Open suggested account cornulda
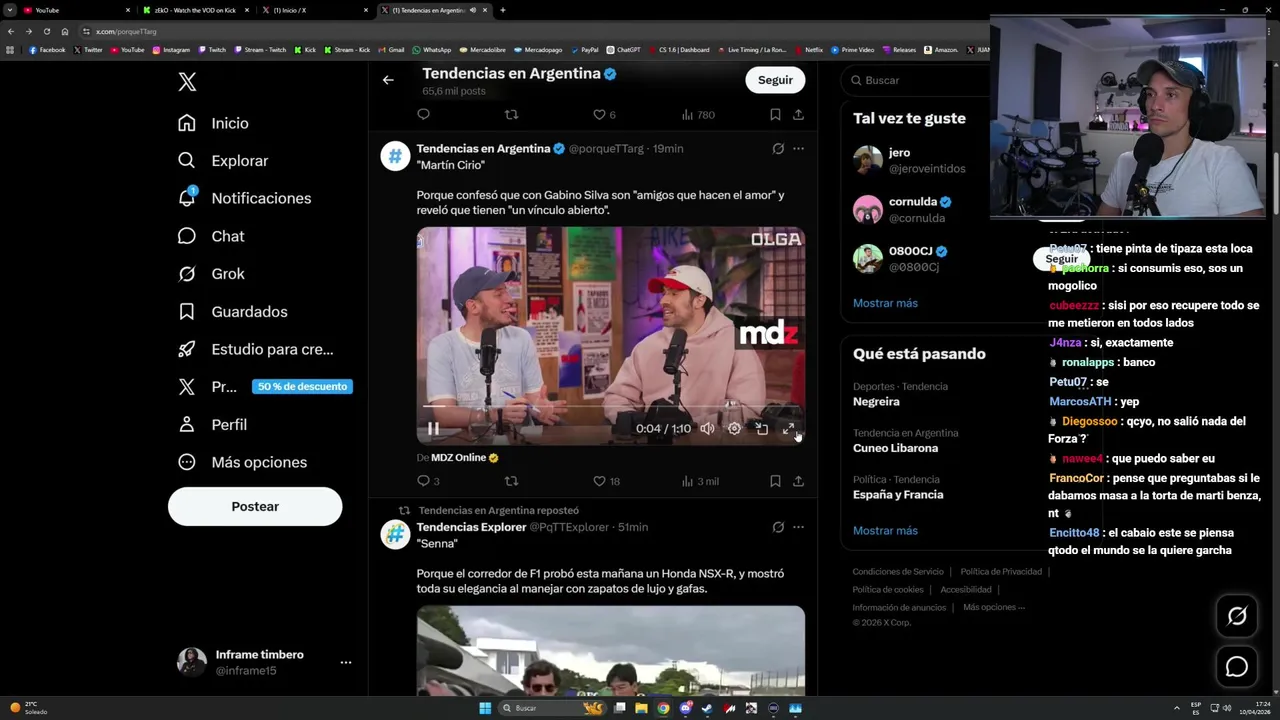The width and height of the screenshot is (1280, 720). coord(868,209)
